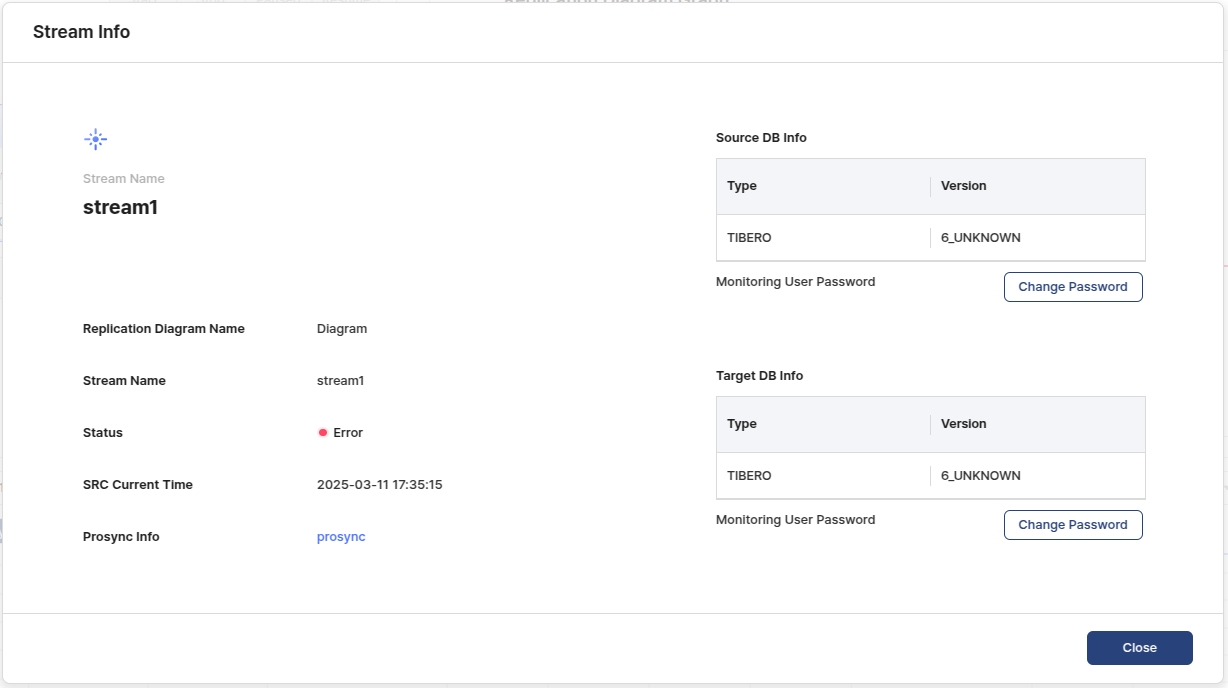Select the 6_UNKNOWN cell in Target DB table
This screenshot has height=688, width=1228.
pyautogui.click(x=980, y=476)
